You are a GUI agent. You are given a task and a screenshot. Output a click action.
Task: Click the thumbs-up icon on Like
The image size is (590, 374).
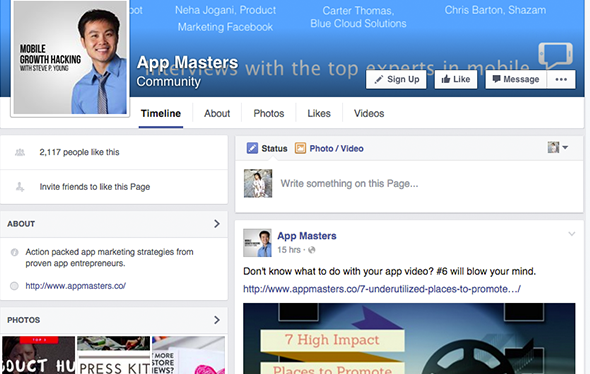(446, 79)
